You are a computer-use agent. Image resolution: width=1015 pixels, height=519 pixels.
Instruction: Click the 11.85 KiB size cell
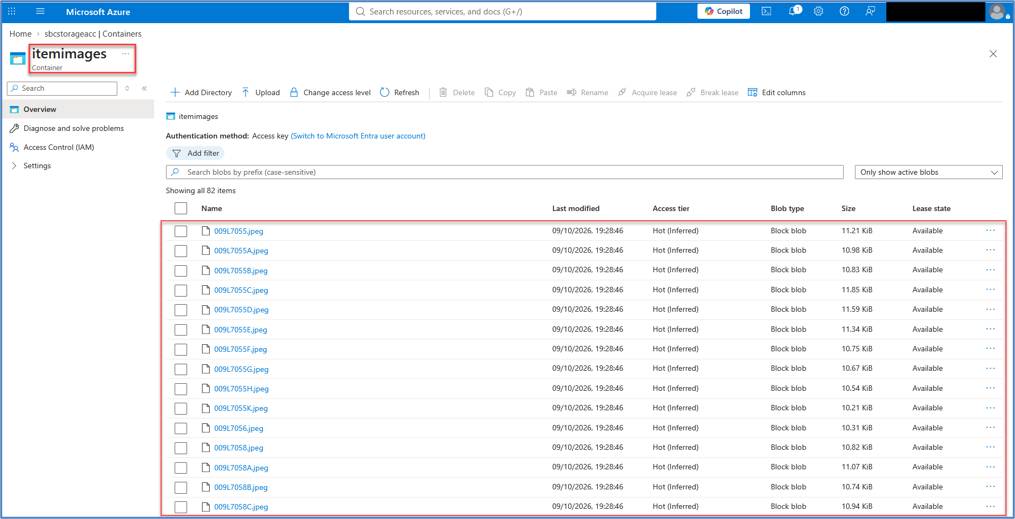coord(856,290)
